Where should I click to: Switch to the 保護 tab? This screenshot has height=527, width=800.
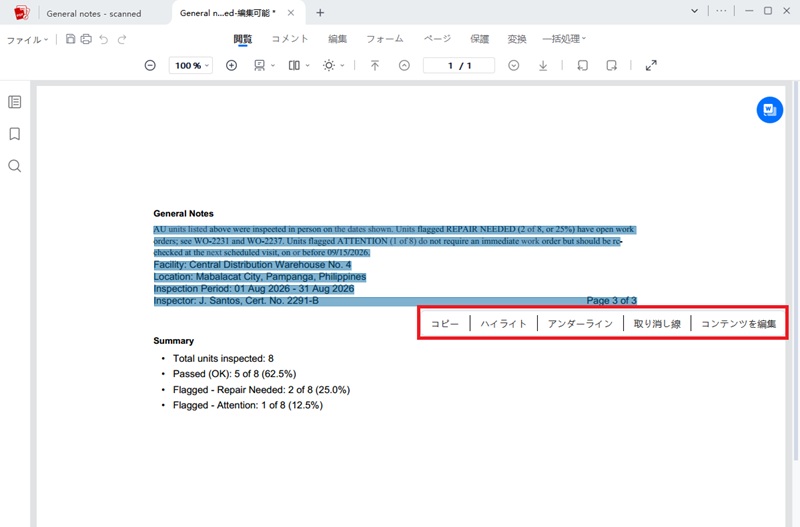click(480, 39)
